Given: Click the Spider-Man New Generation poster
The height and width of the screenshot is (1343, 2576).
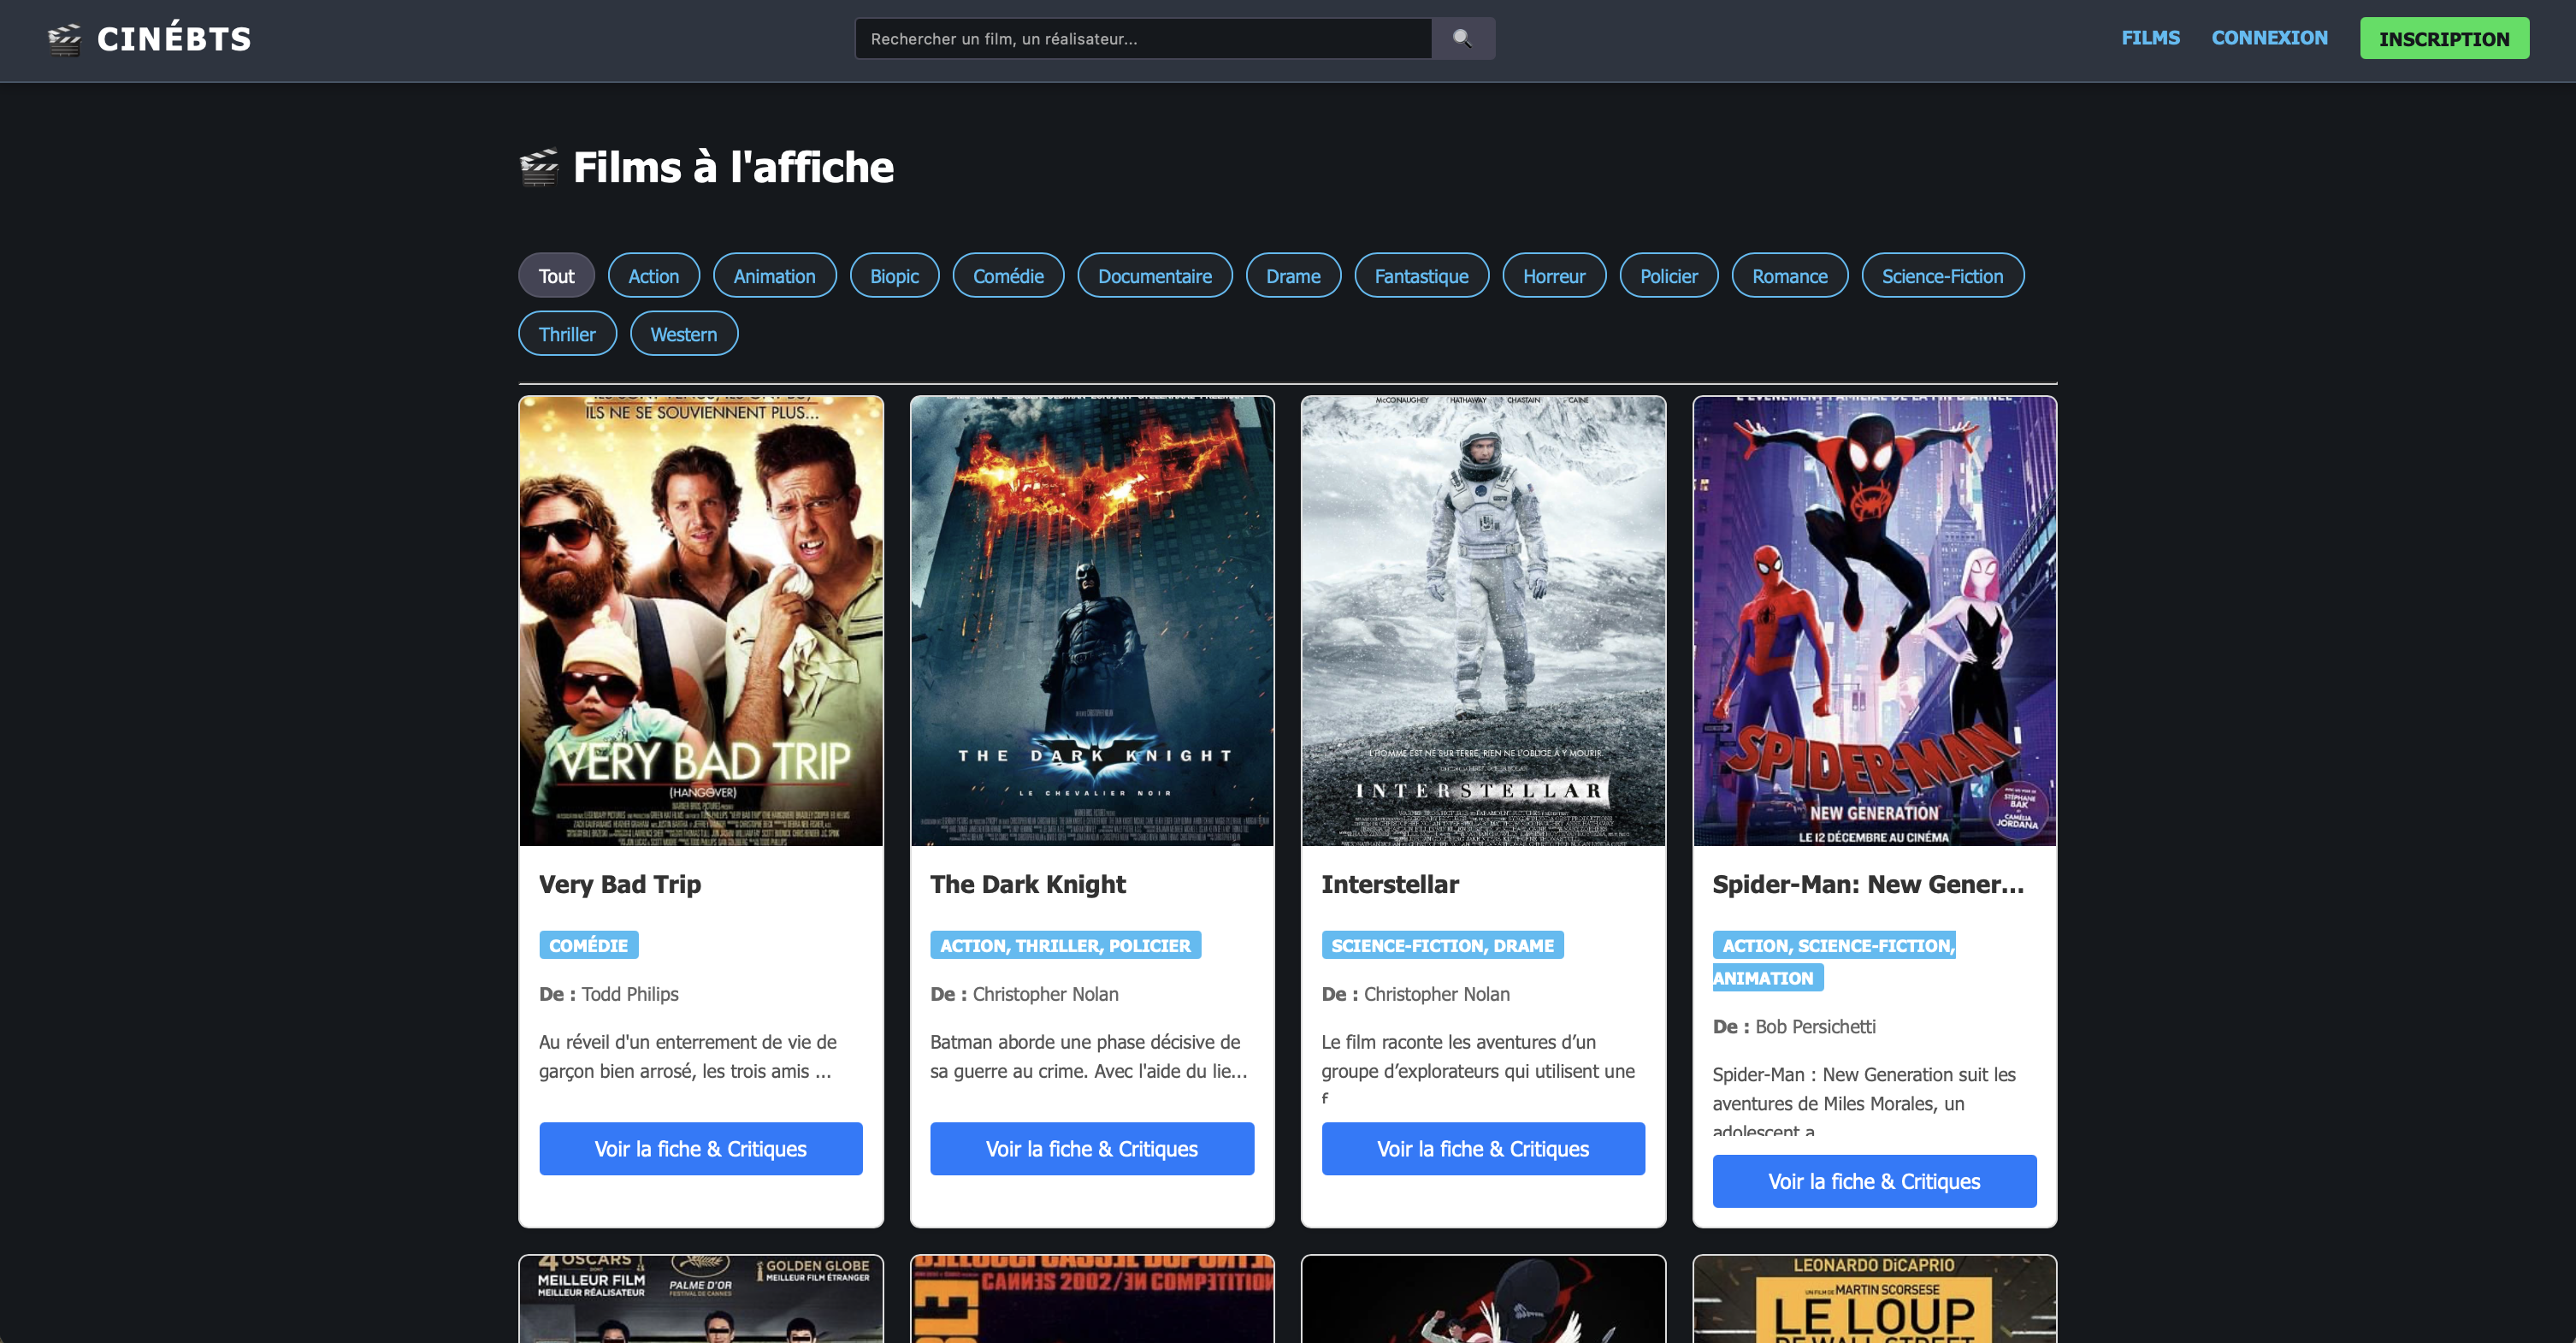Looking at the screenshot, I should click(x=1874, y=621).
